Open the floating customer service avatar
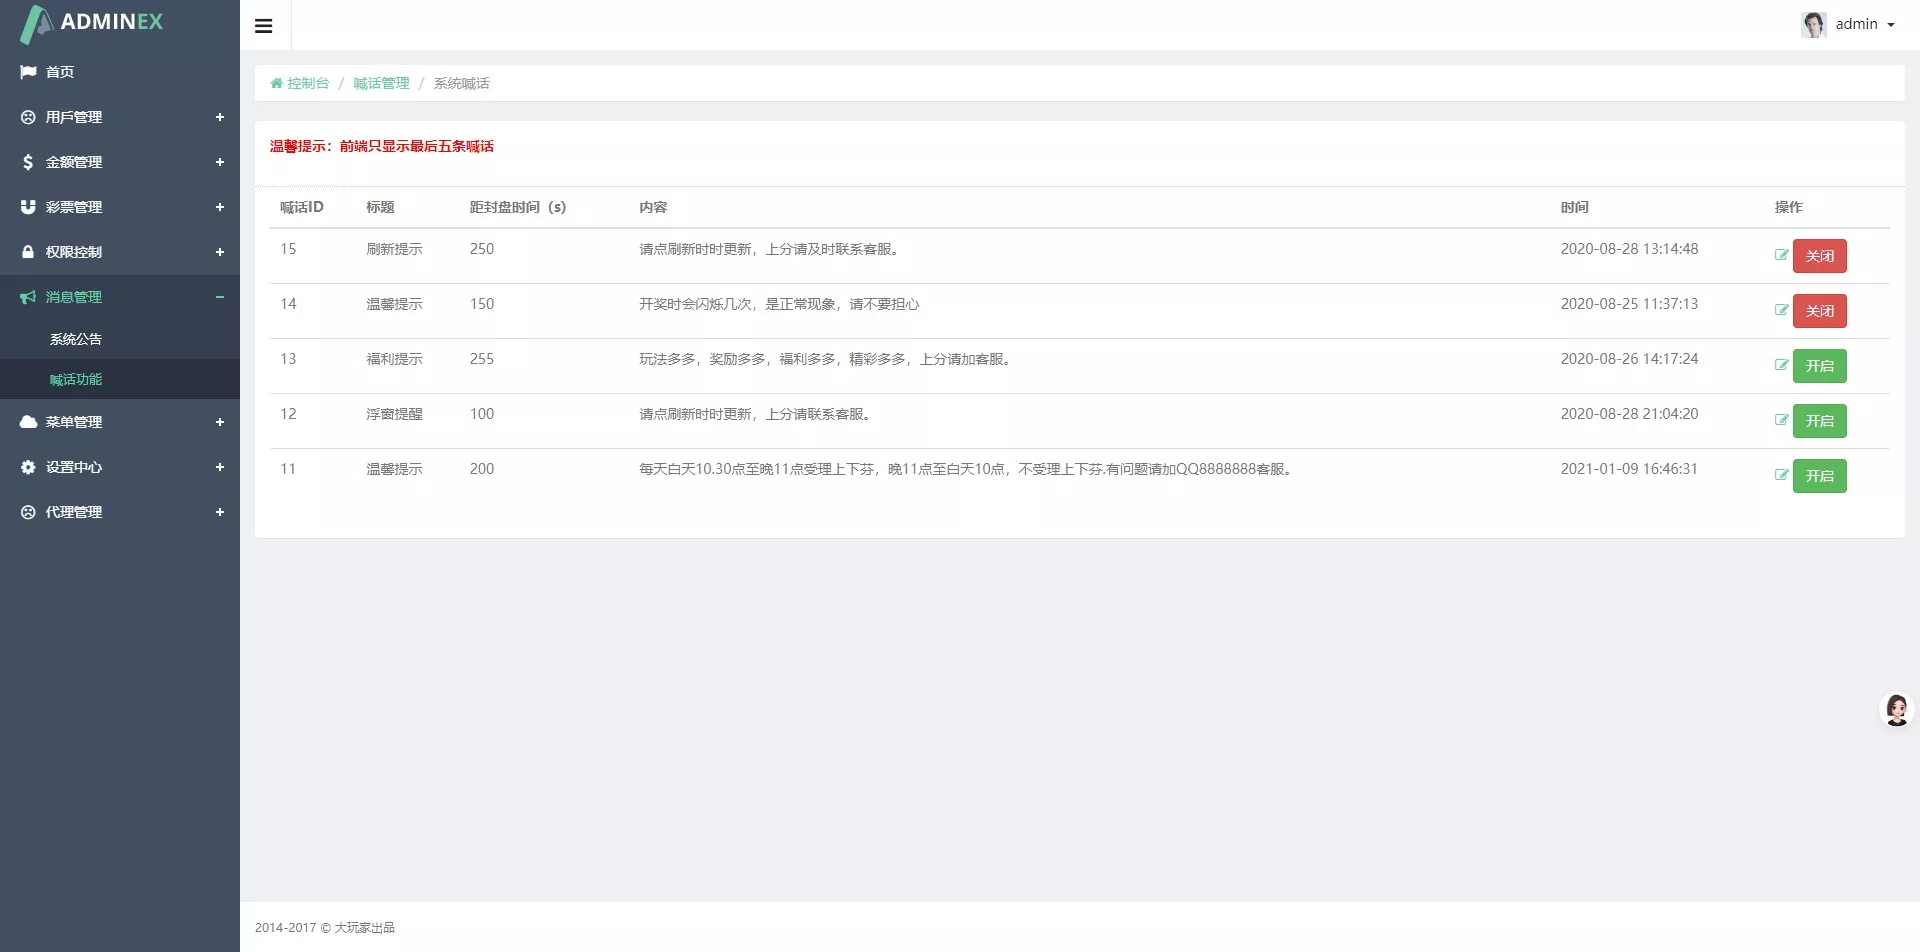 1896,709
